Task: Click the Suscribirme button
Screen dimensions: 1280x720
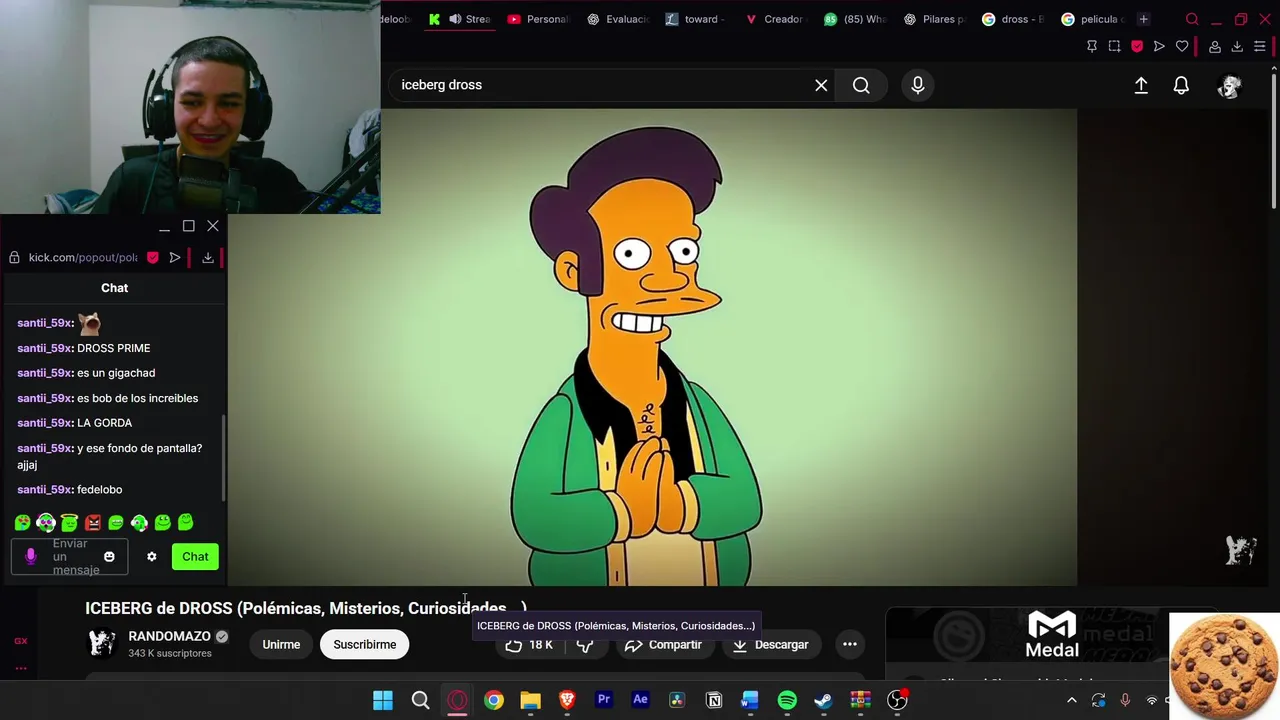Action: tap(365, 644)
